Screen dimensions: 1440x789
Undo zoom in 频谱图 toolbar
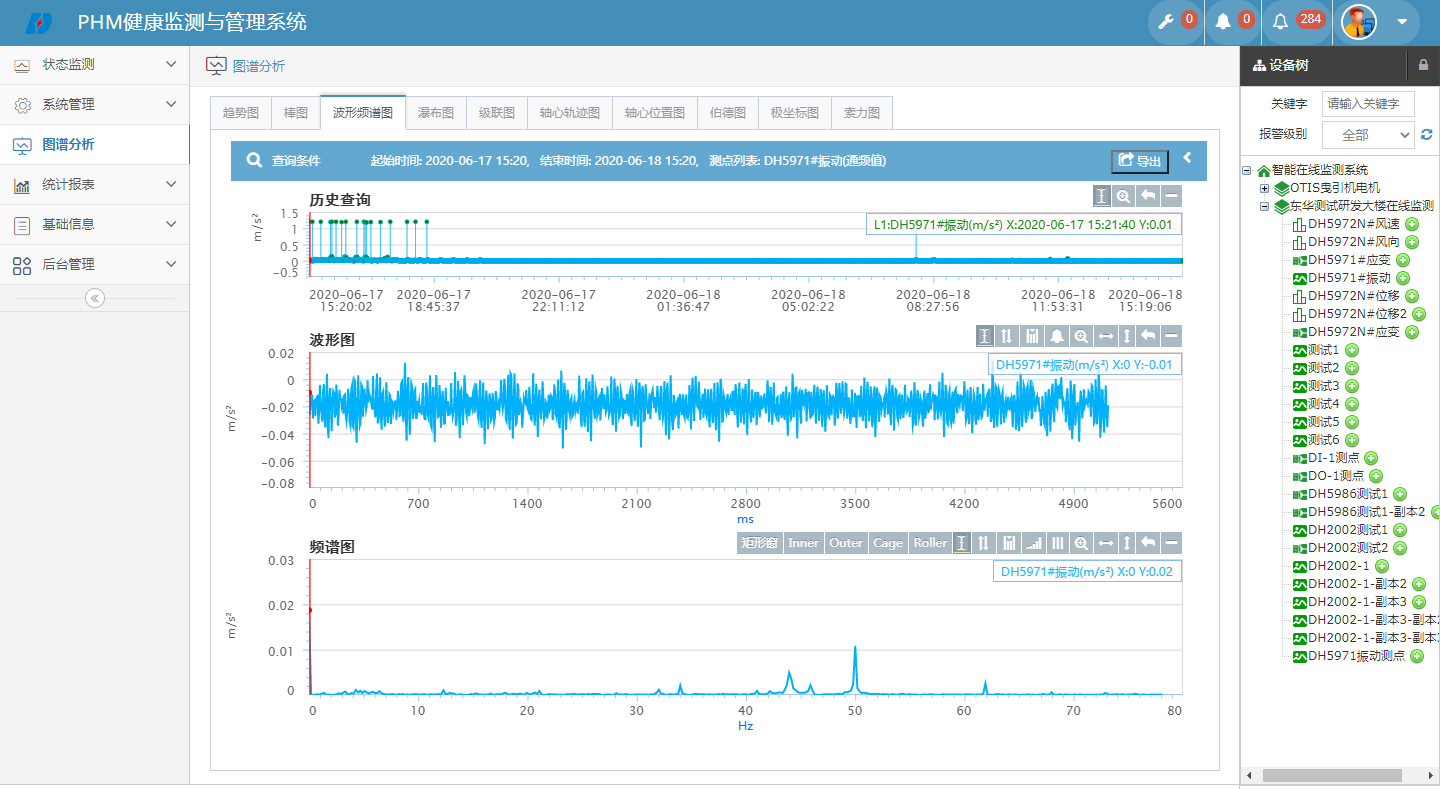click(x=1149, y=543)
